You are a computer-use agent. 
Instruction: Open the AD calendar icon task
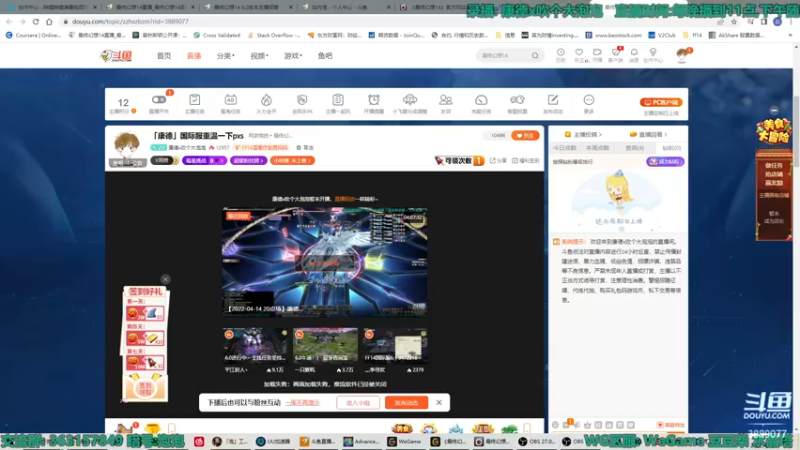coord(230,99)
